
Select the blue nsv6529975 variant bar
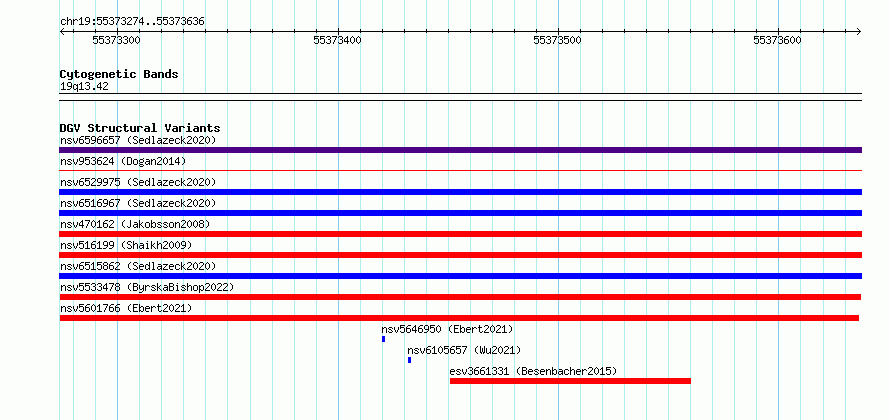460,192
